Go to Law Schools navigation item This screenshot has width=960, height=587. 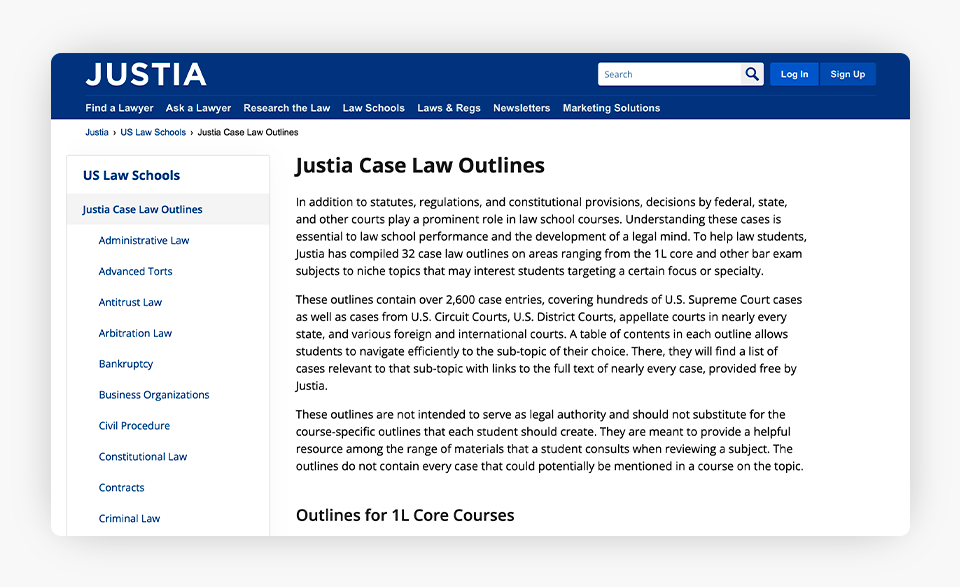373,108
